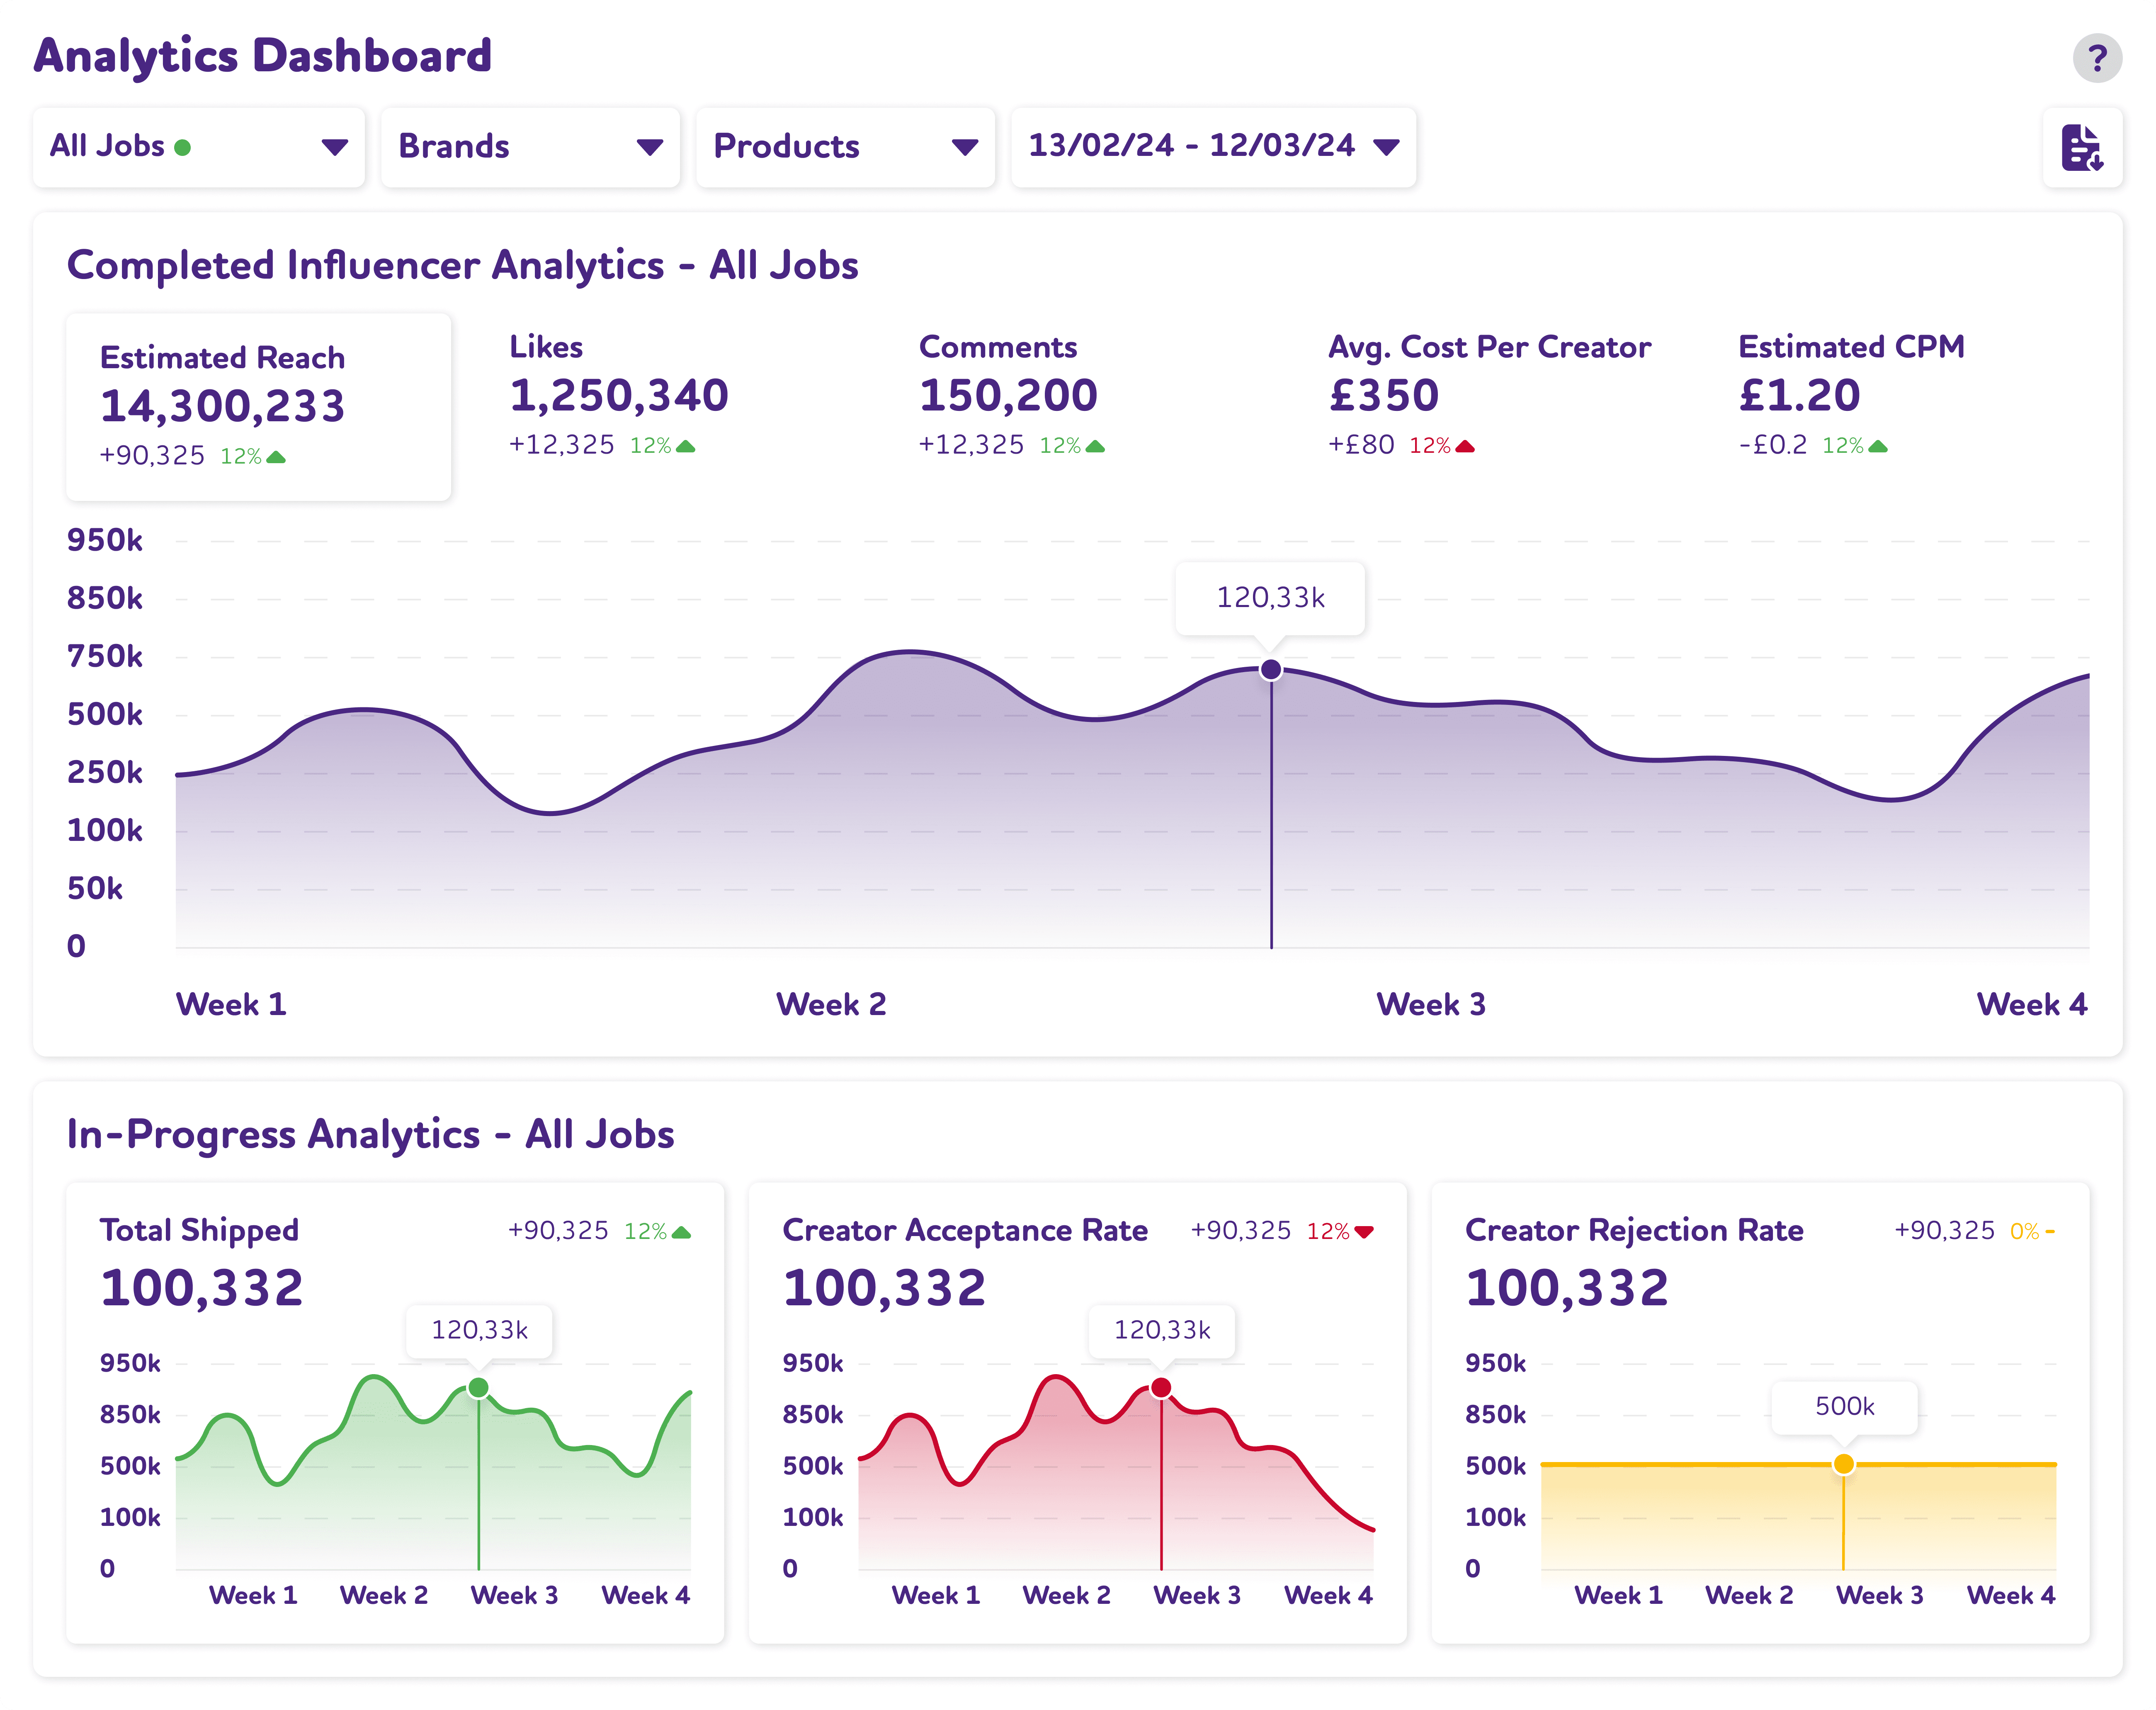Click Week 2 label on main chart
Image resolution: width=2156 pixels, height=1710 pixels.
(x=830, y=1004)
